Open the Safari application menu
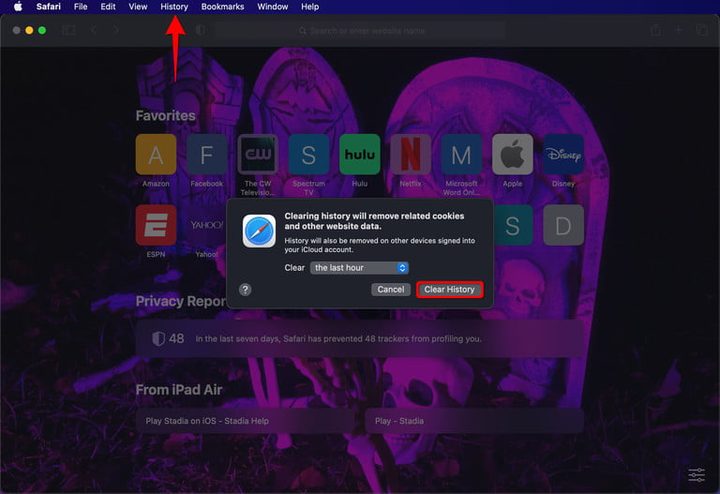This screenshot has width=720, height=494. click(x=49, y=7)
